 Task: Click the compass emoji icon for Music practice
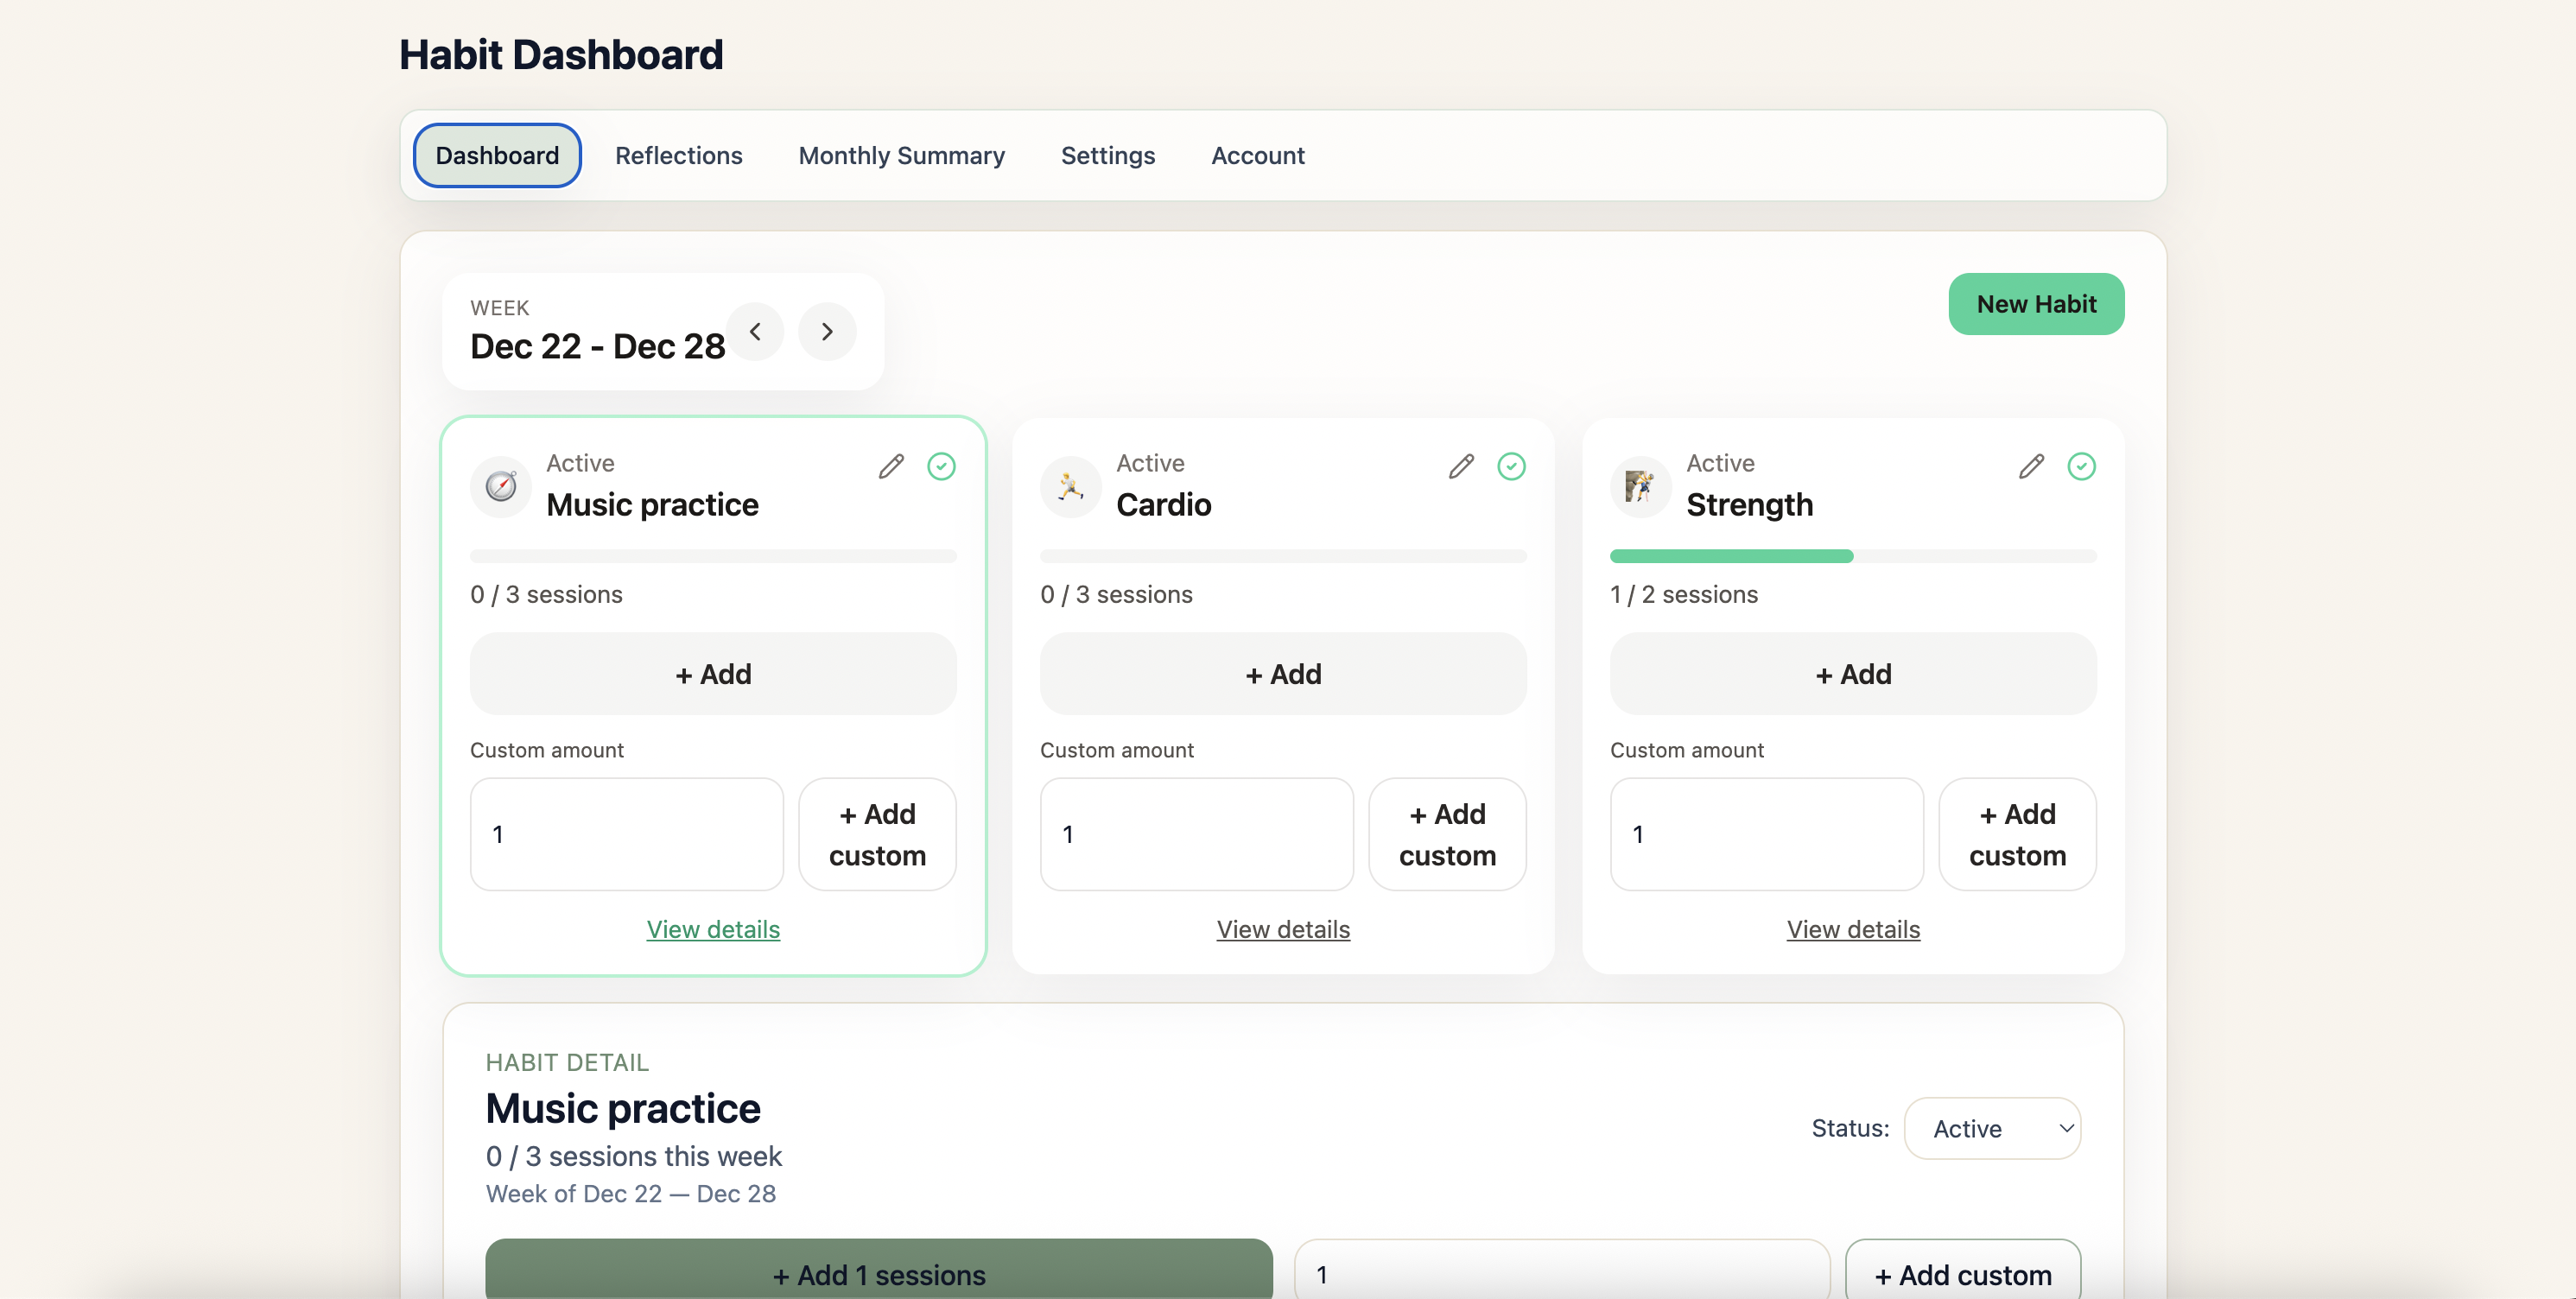coord(501,487)
